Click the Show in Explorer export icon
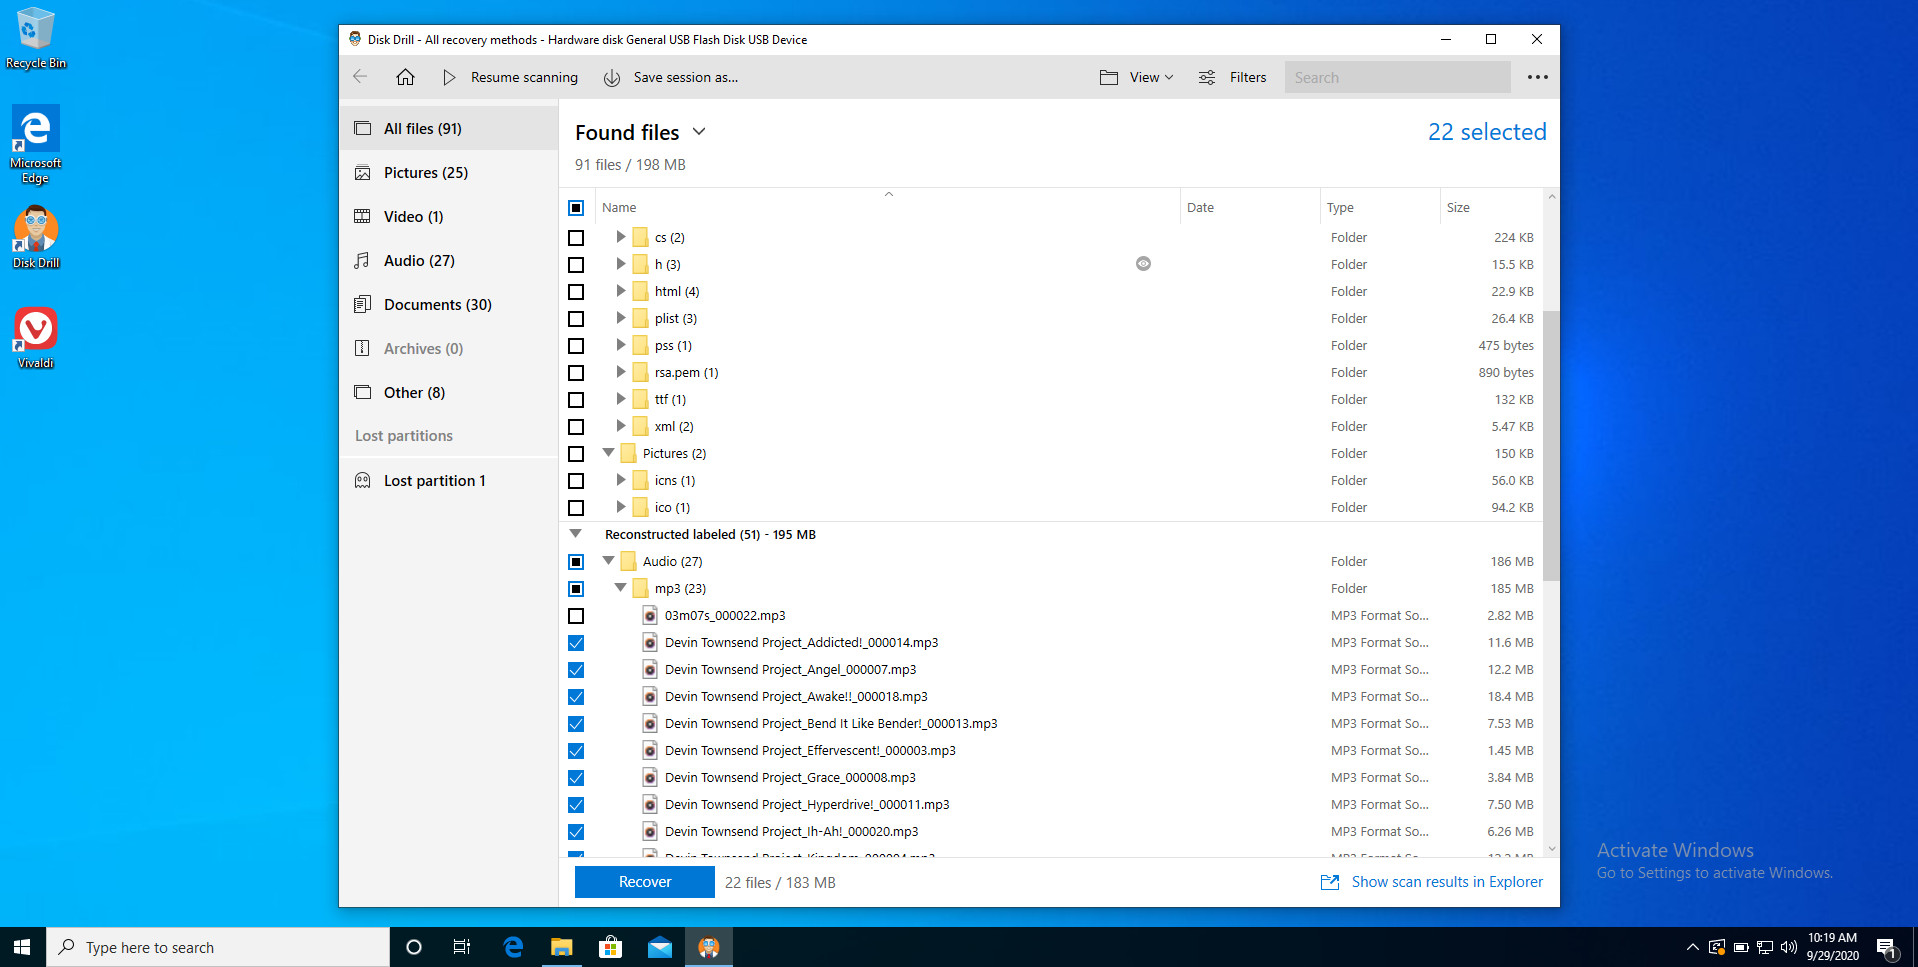The width and height of the screenshot is (1918, 967). 1330,882
